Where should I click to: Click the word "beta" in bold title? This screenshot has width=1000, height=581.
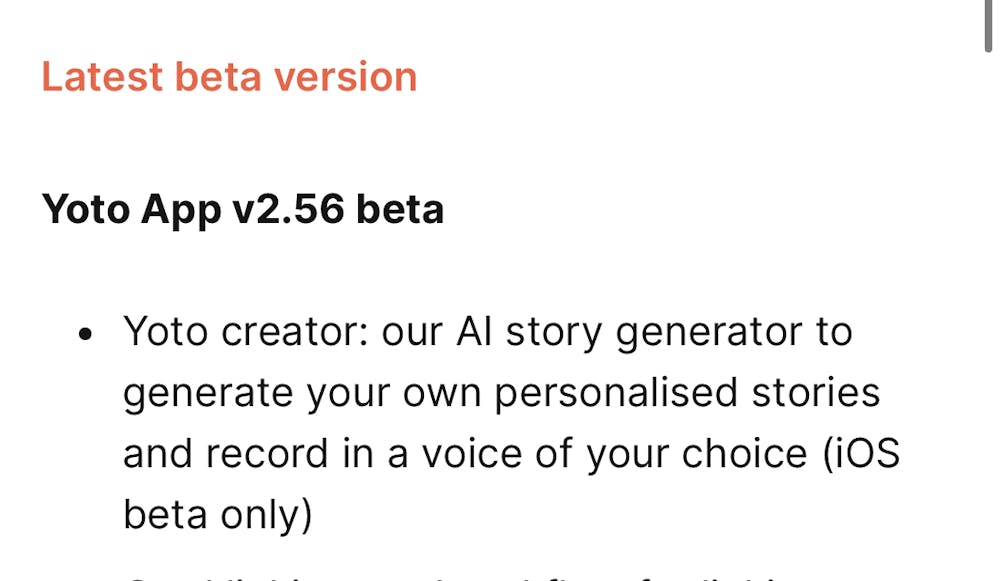(400, 210)
